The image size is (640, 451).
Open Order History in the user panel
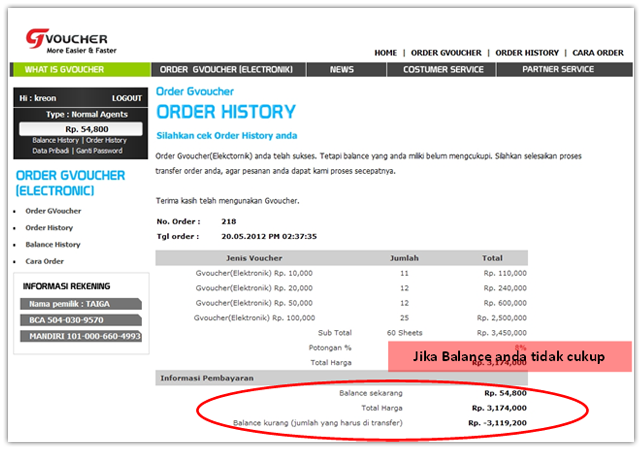point(107,140)
